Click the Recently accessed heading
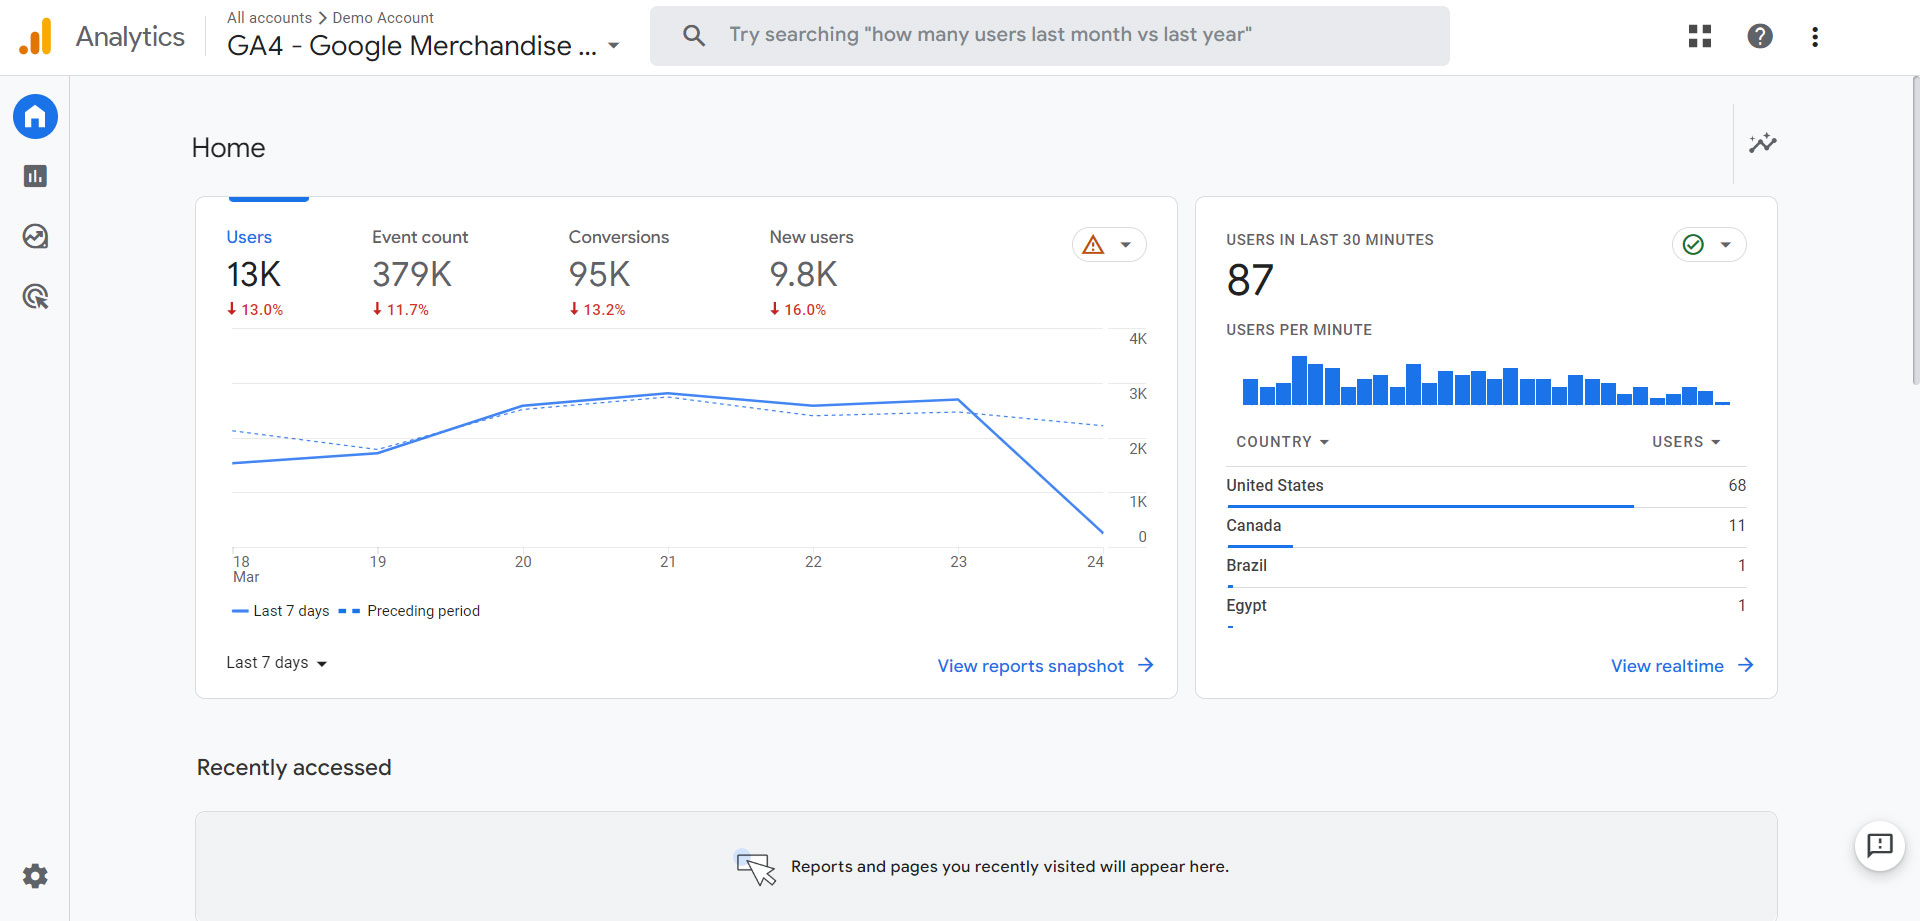Image resolution: width=1920 pixels, height=921 pixels. pyautogui.click(x=294, y=767)
